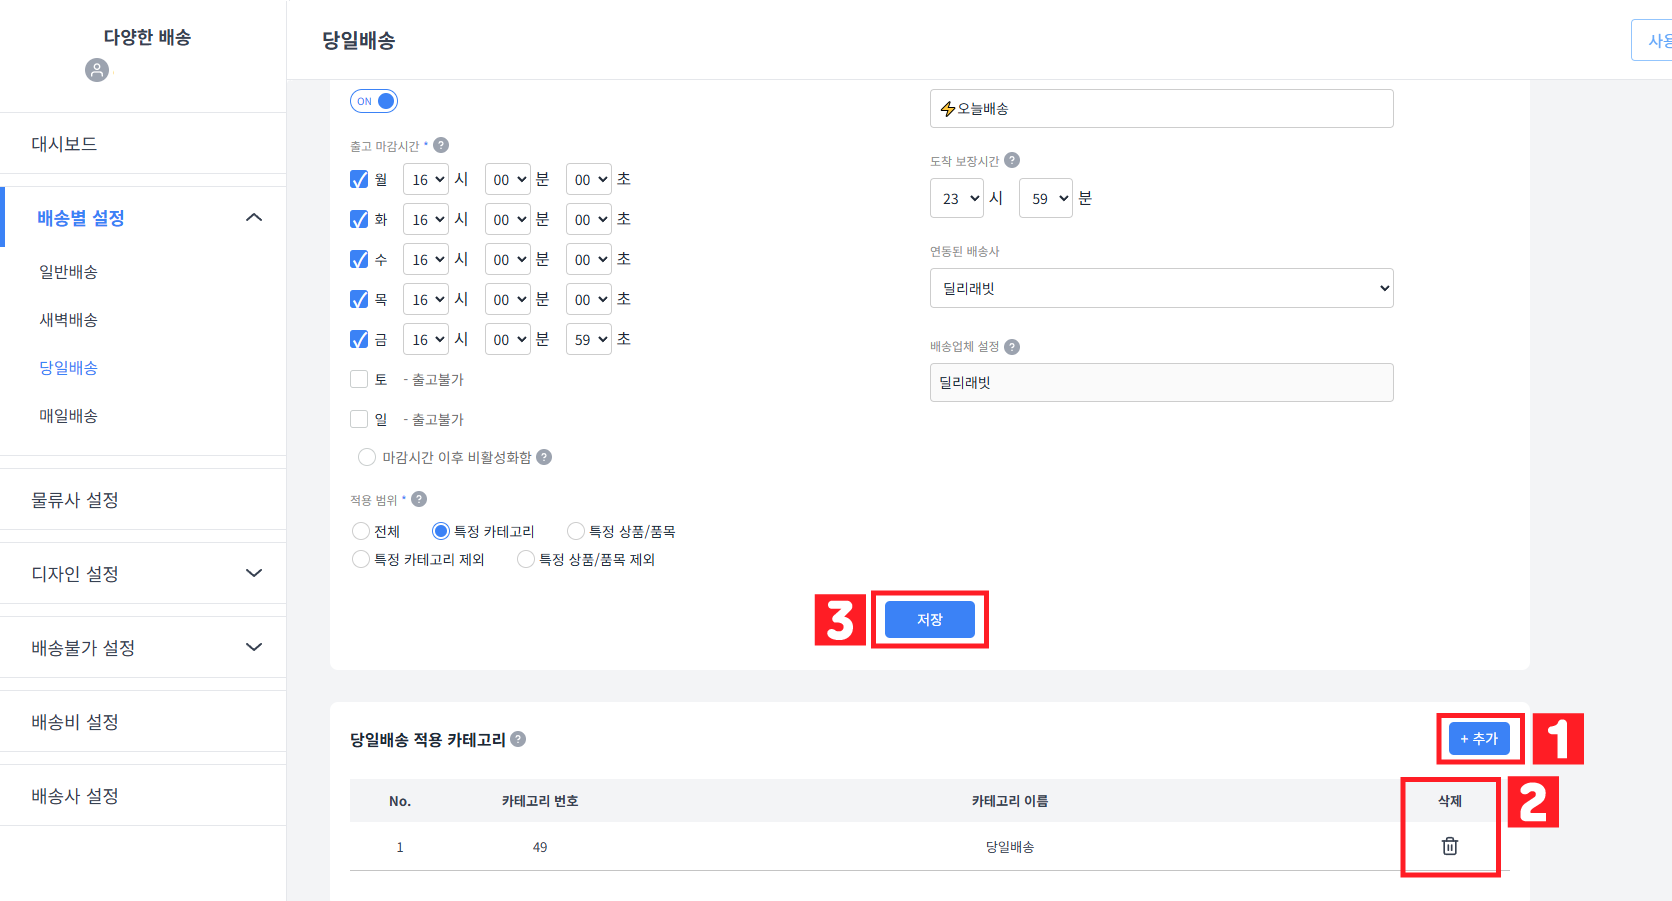Turn off the ON toggle switch
This screenshot has height=901, width=1672.
point(373,100)
